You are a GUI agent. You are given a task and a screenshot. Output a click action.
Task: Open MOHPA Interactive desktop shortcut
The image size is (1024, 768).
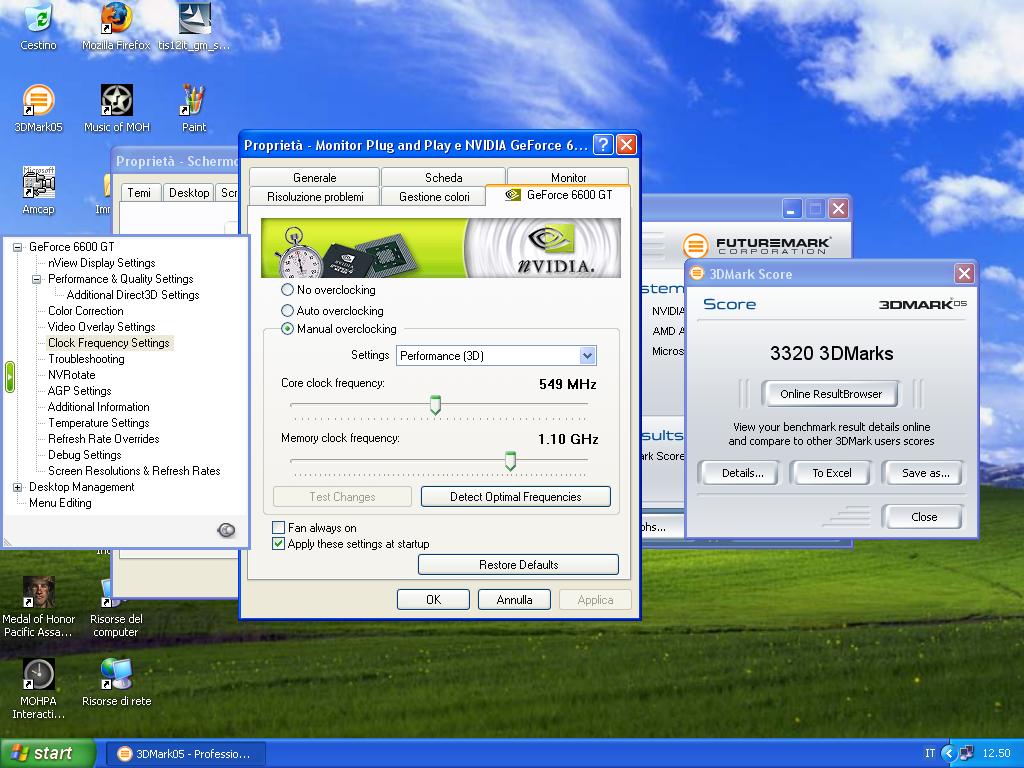39,690
